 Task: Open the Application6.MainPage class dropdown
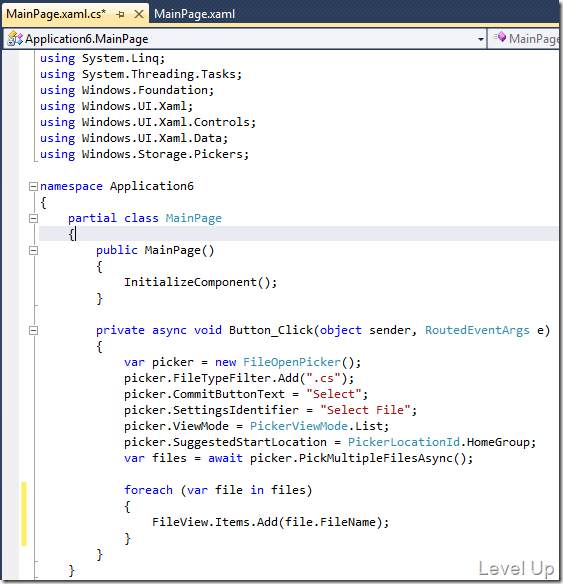481,39
